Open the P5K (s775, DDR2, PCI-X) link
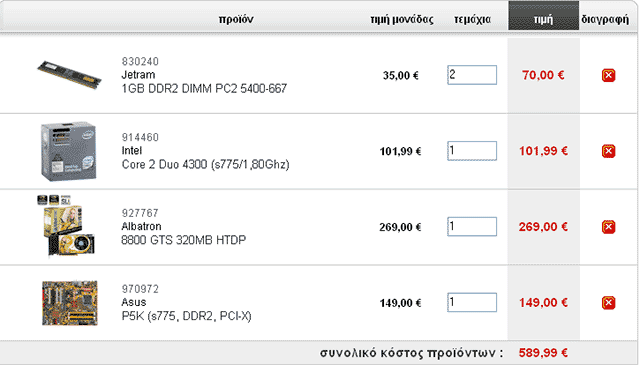640x365 pixels. pos(186,316)
